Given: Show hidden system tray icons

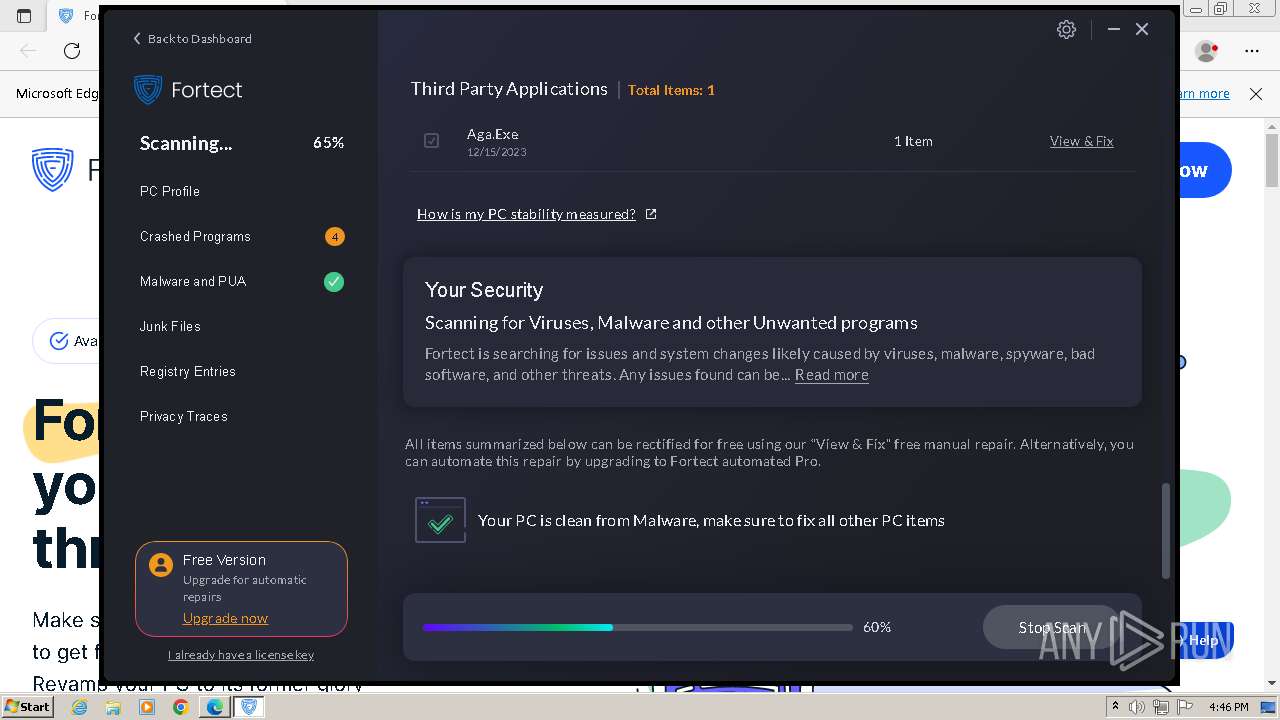Looking at the screenshot, I should pos(1115,707).
